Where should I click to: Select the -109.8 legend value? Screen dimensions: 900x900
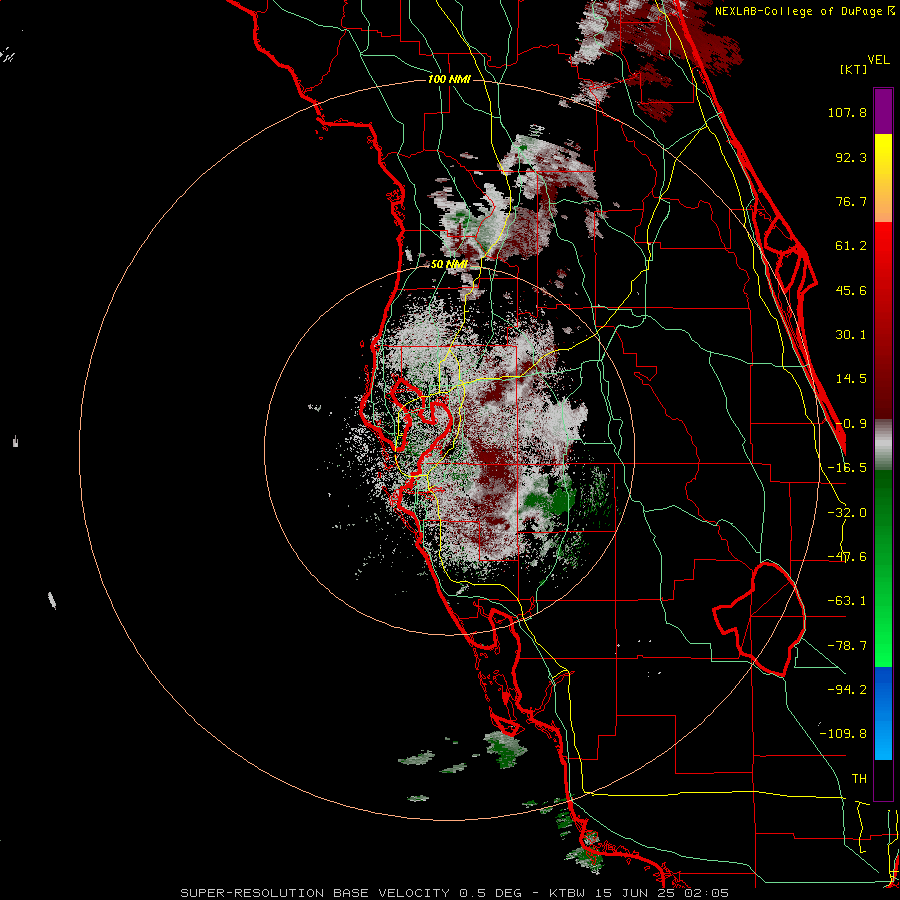843,734
